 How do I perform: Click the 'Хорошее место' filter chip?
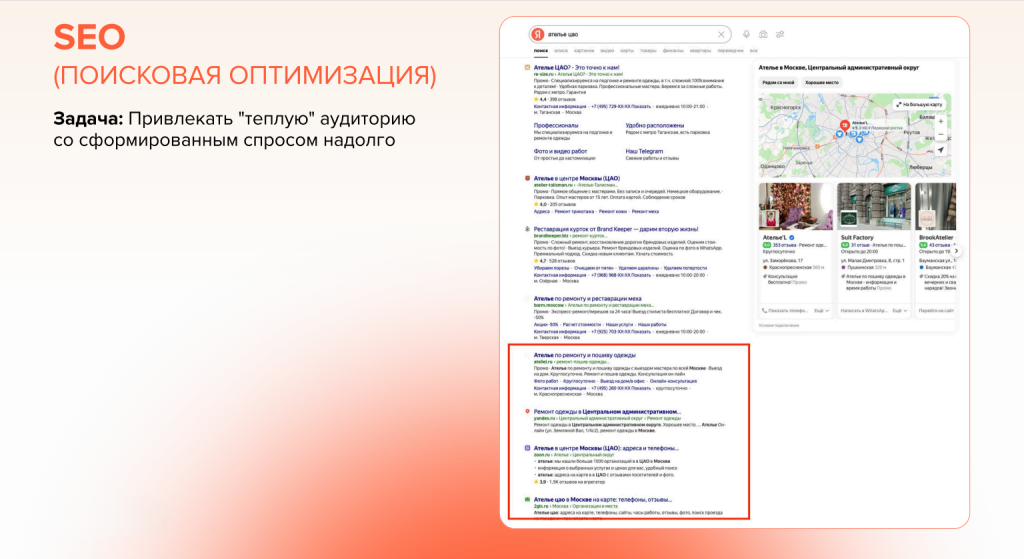(822, 82)
